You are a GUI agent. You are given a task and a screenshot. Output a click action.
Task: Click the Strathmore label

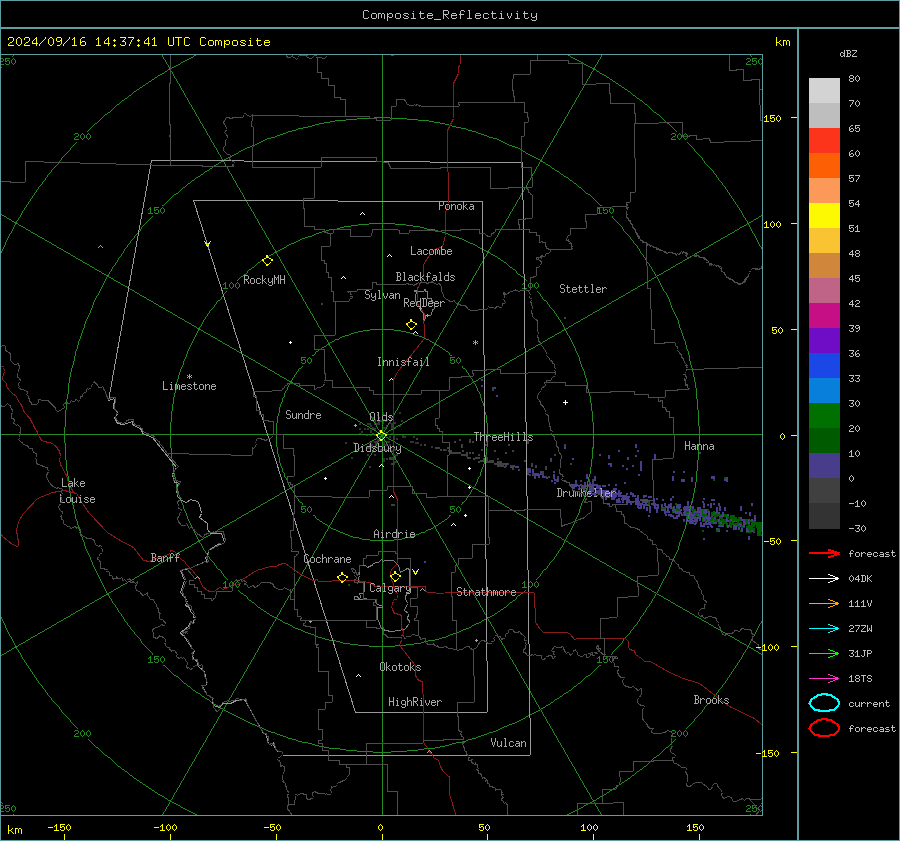[486, 592]
